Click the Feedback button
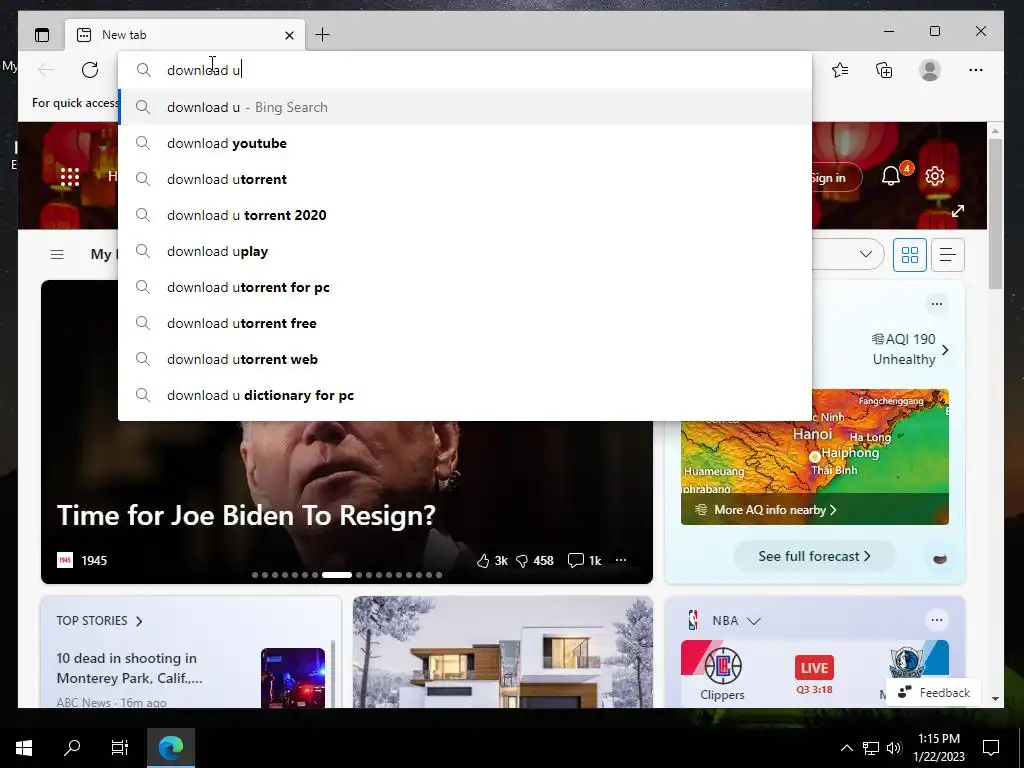Viewport: 1024px width, 768px height. click(x=933, y=692)
